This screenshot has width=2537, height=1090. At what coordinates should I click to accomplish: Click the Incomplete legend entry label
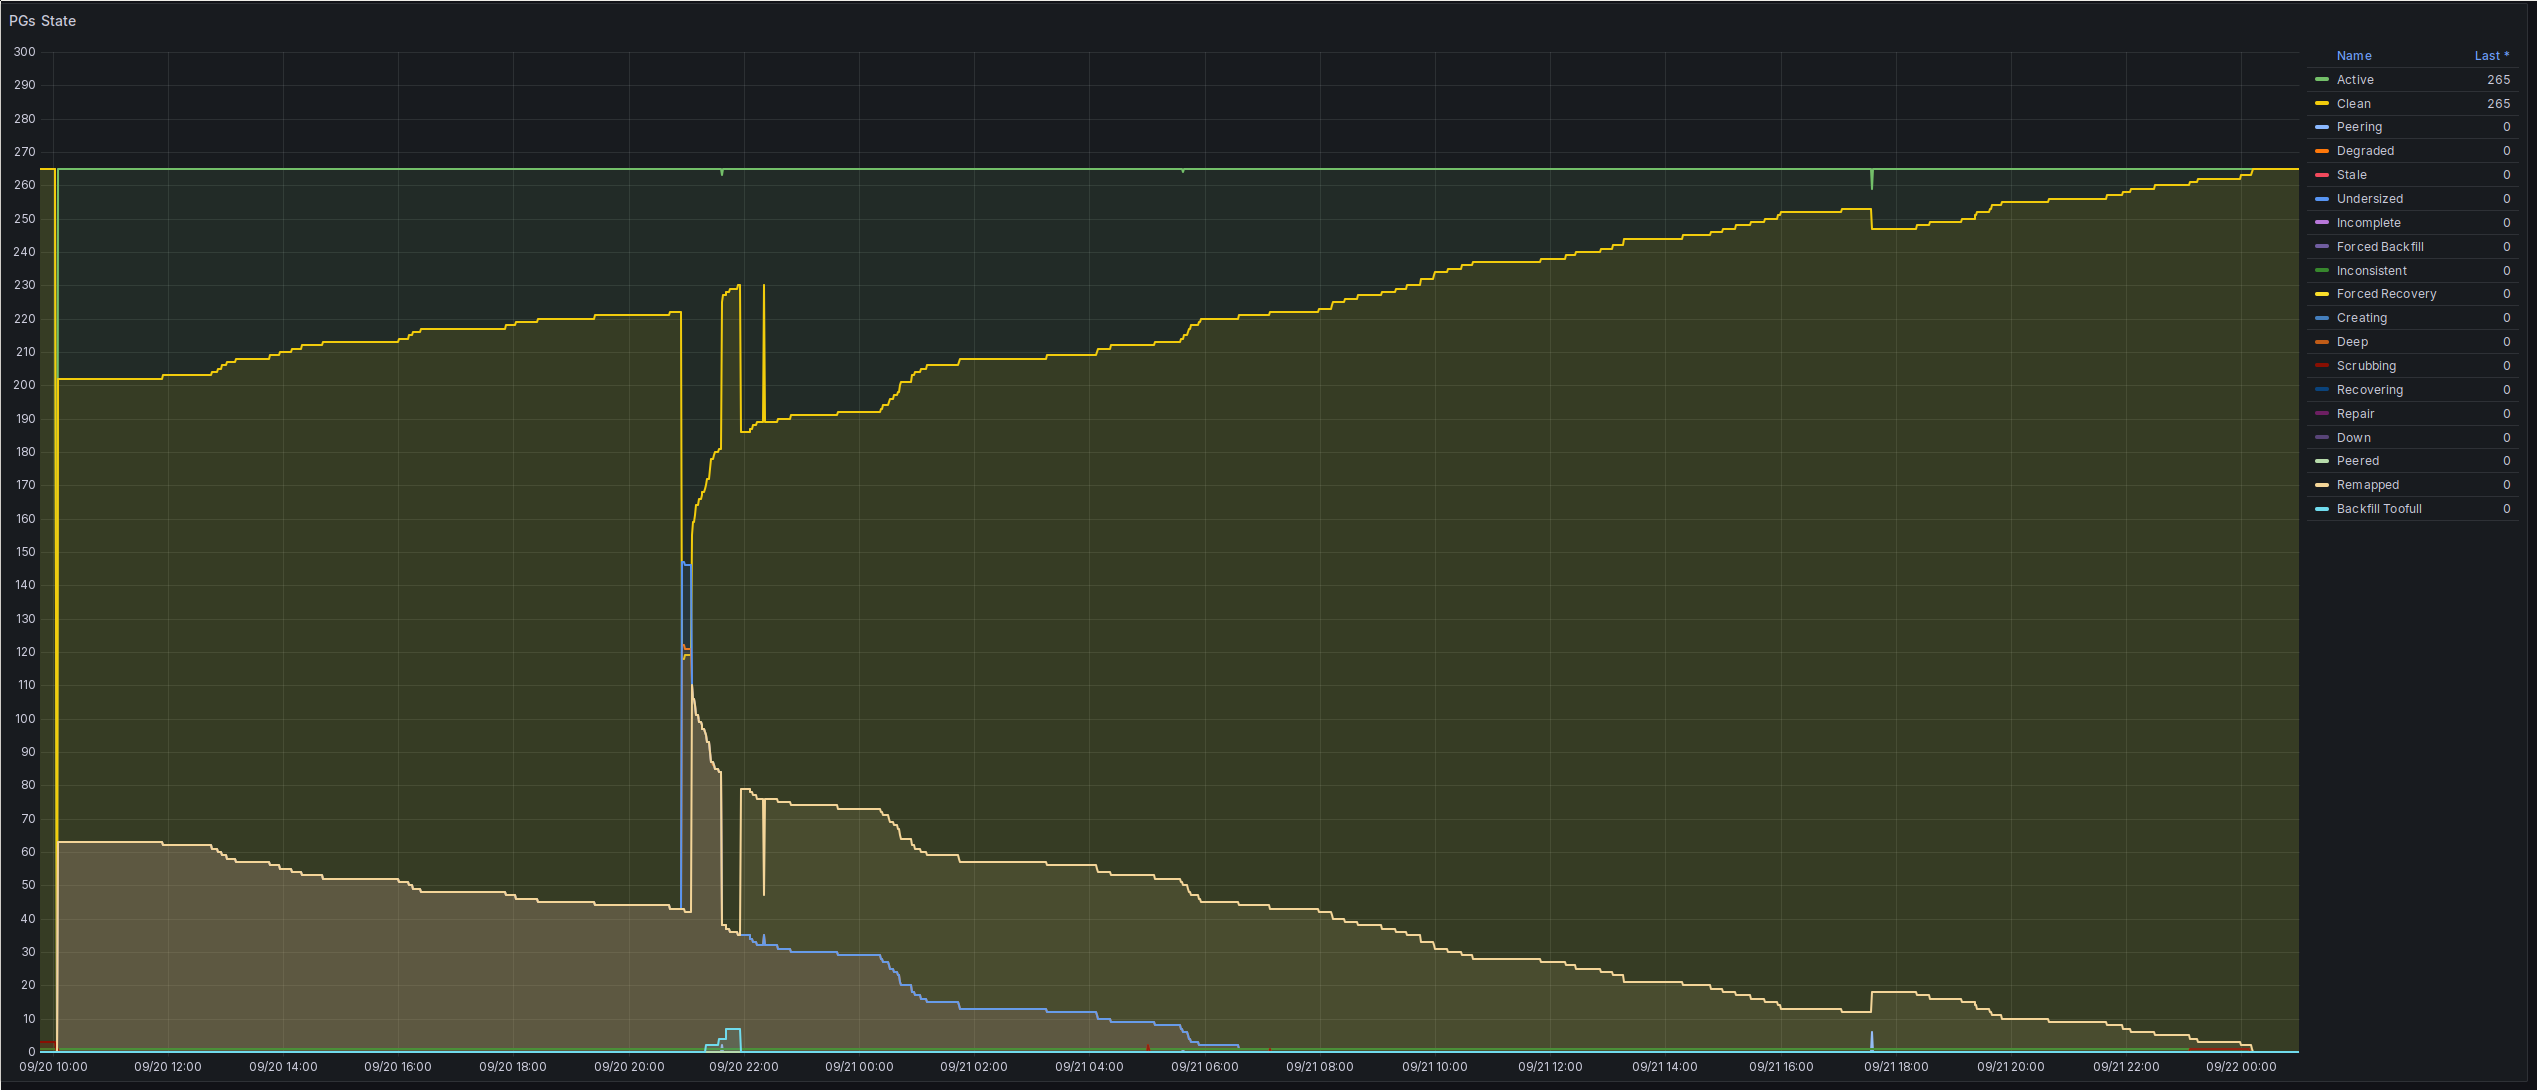tap(2368, 223)
